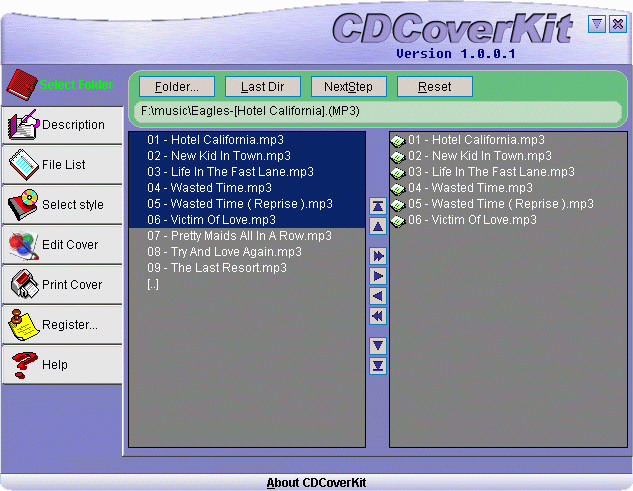Click the Help question mark icon

[x=24, y=365]
